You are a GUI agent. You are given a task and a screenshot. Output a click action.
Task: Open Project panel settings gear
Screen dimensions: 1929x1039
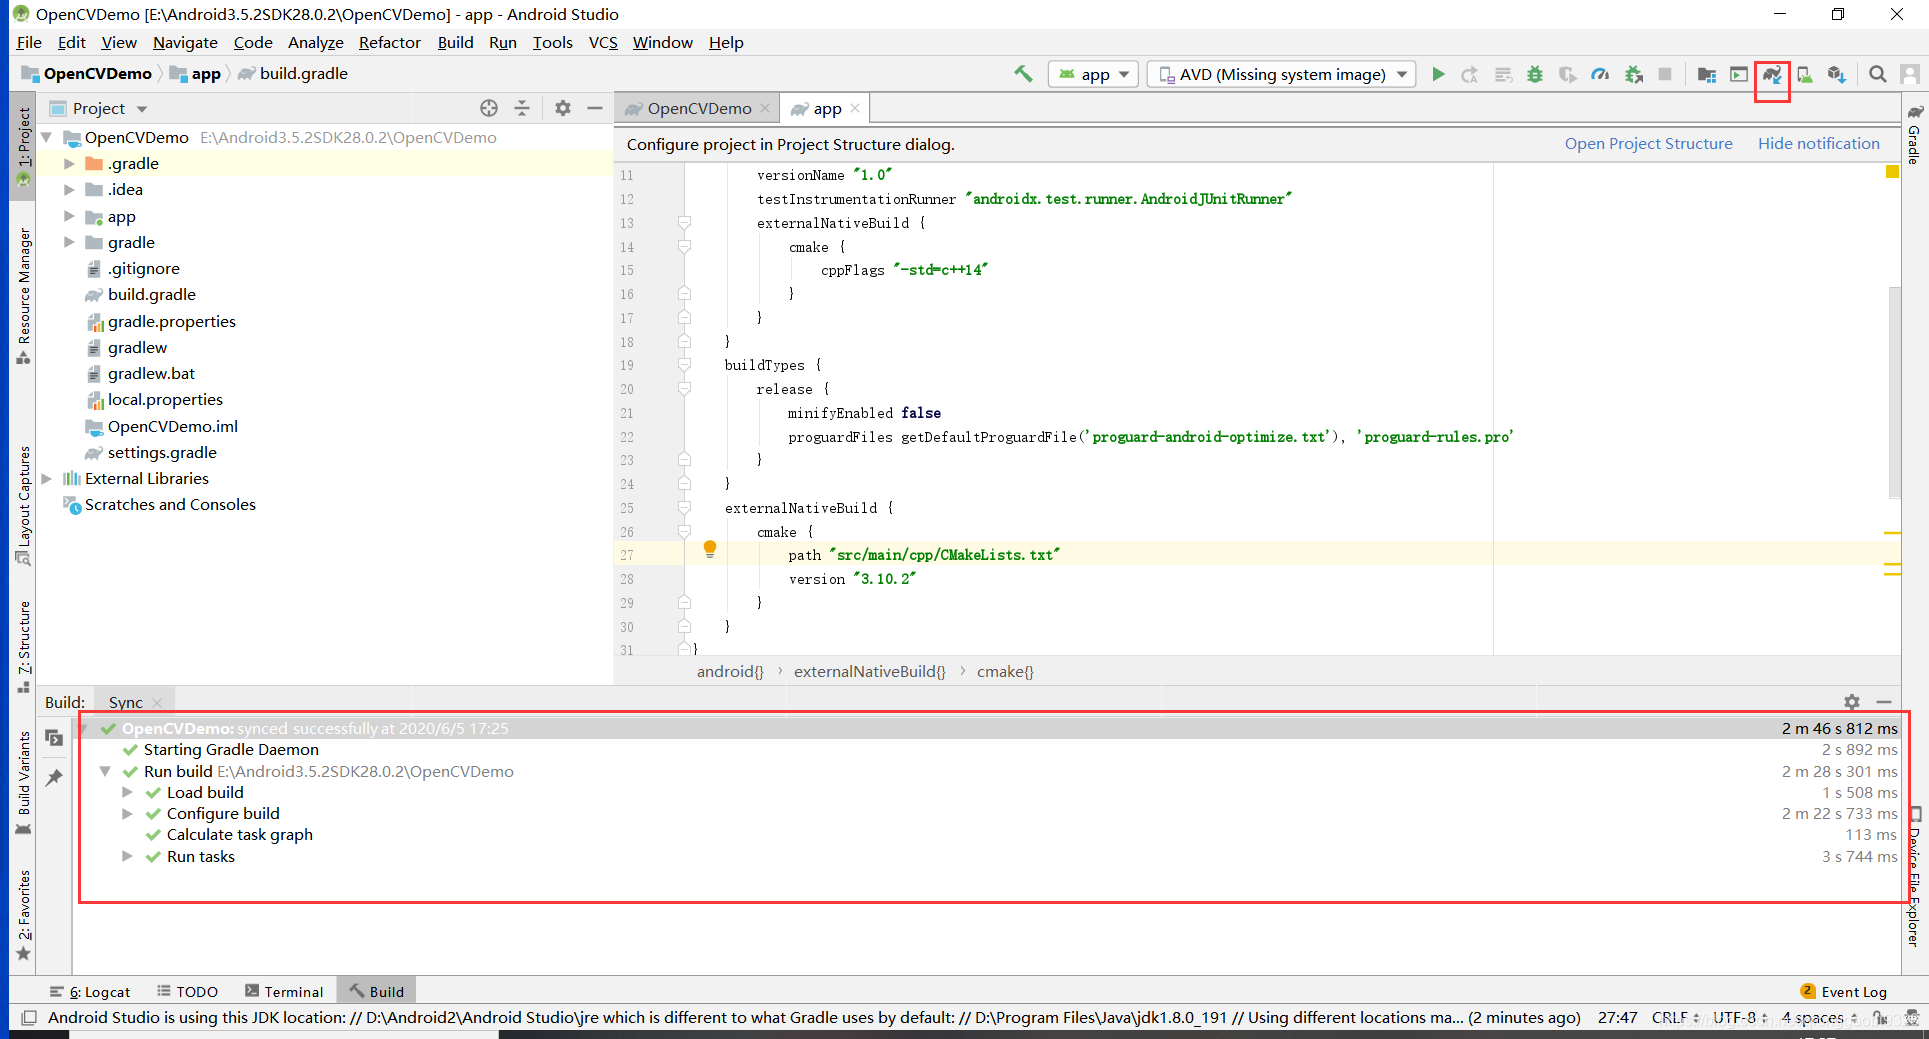coord(563,108)
